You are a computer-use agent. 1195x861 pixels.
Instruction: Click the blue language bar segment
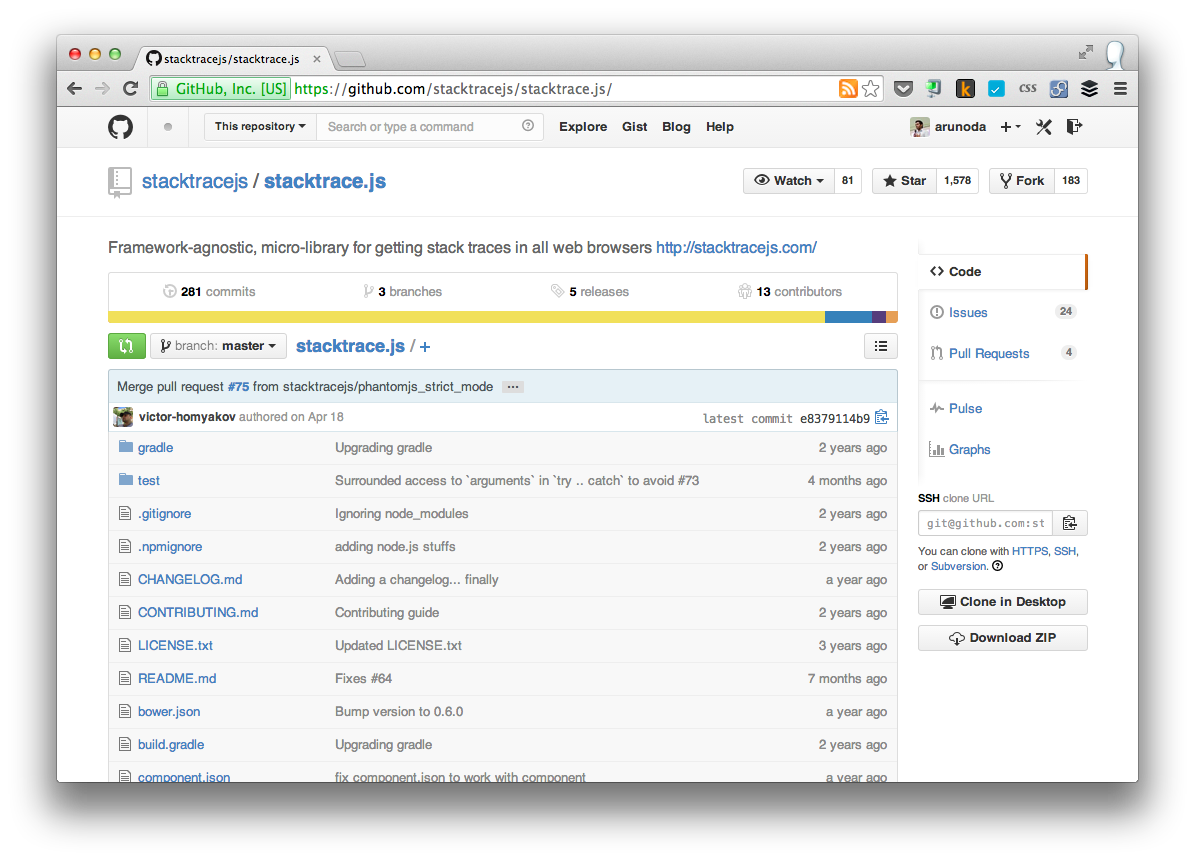click(x=848, y=317)
